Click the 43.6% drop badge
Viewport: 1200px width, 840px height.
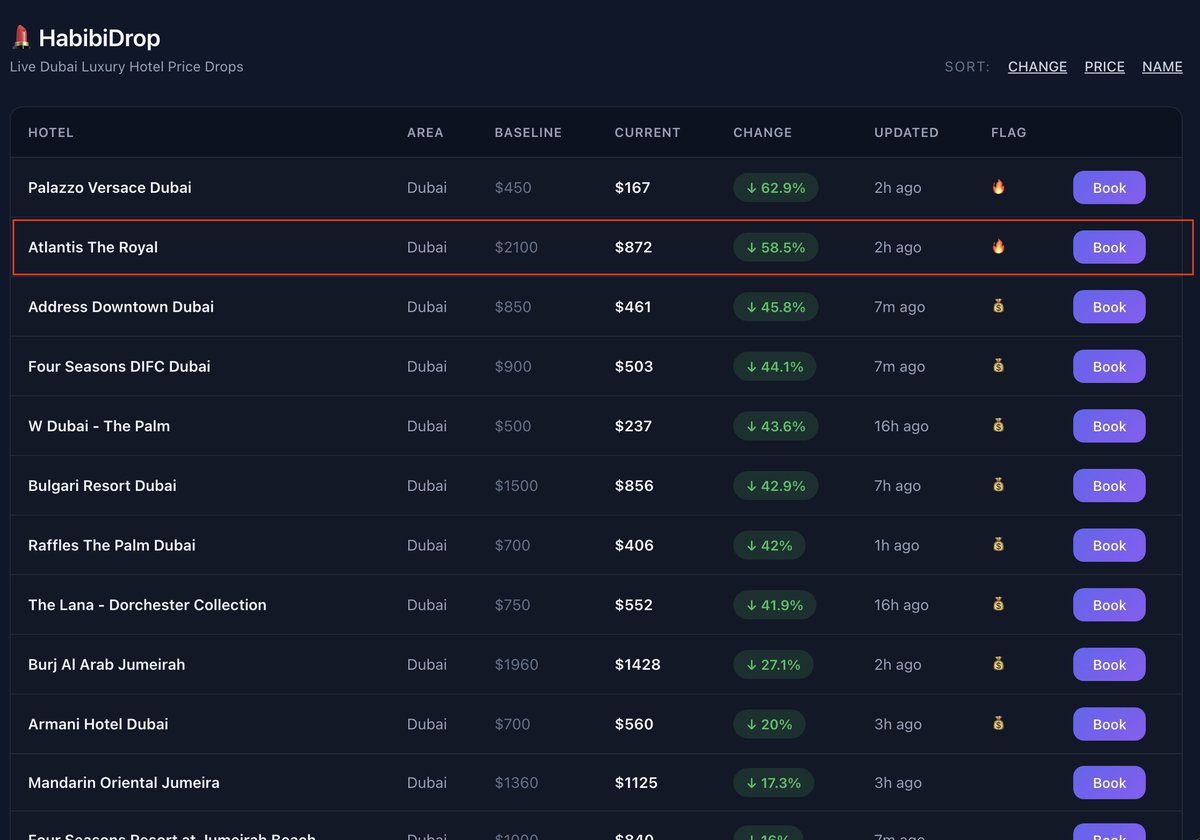click(x=775, y=426)
